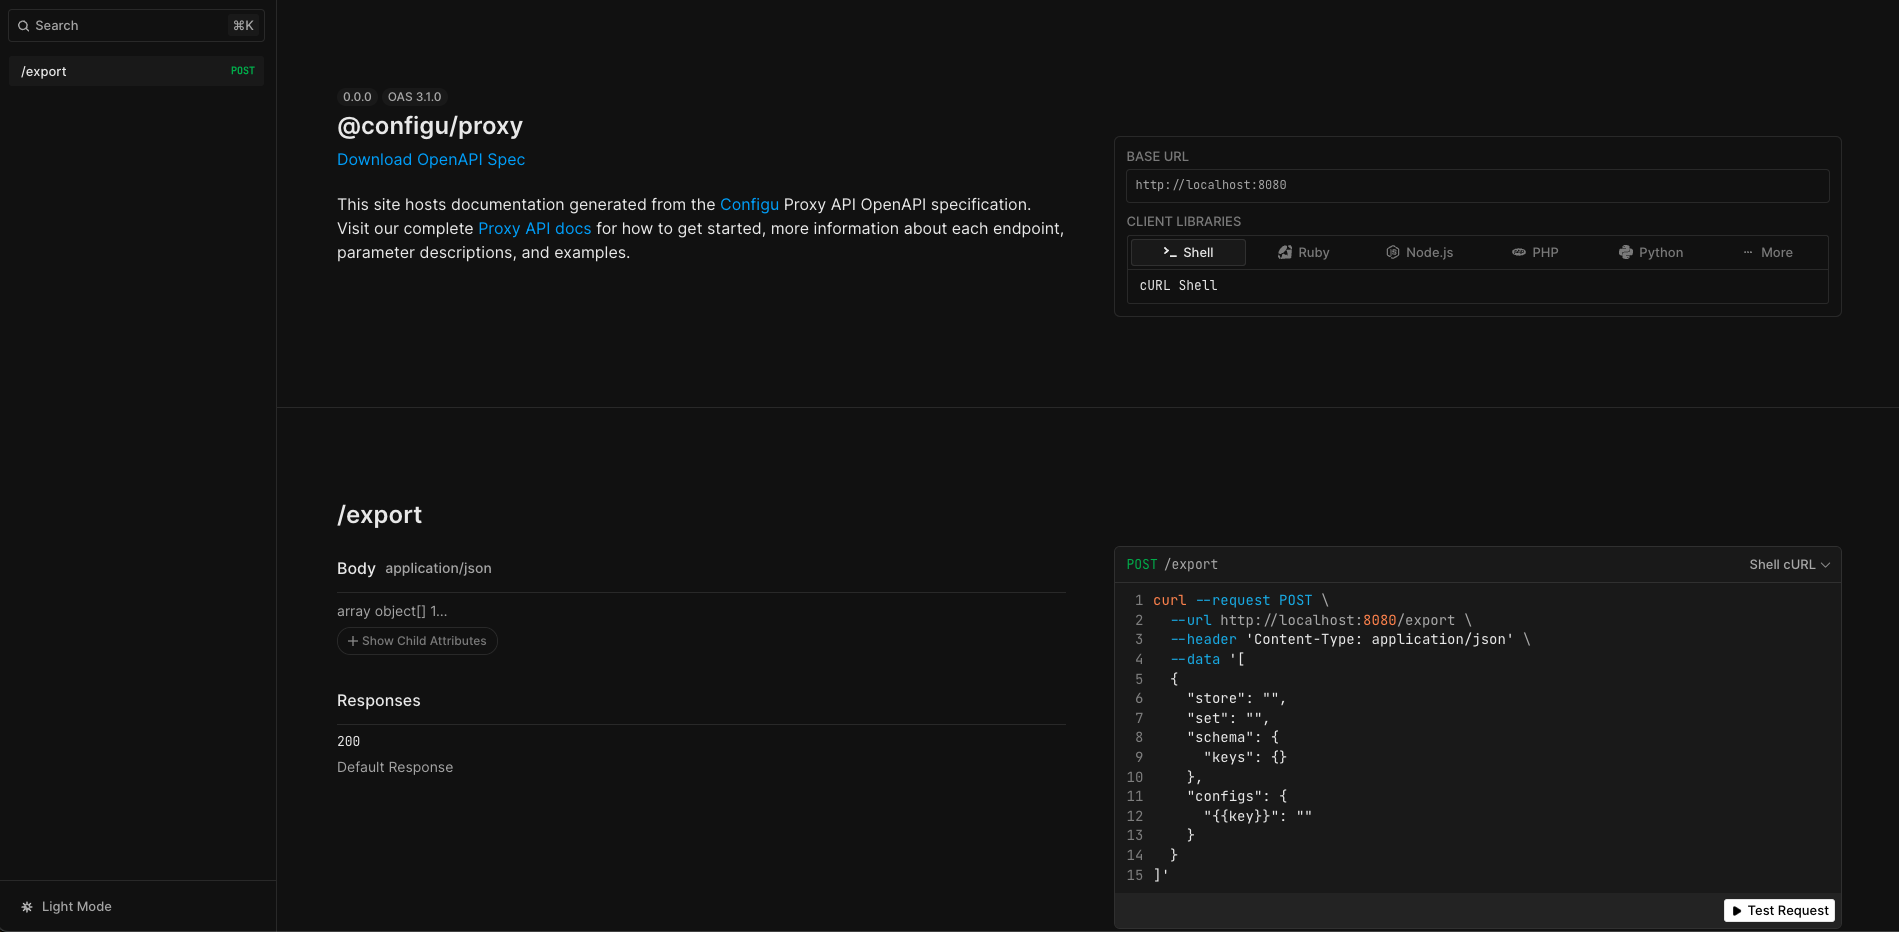Screen dimensions: 1899x932
Task: Click the sun icon next to Light Mode
Action: tap(27, 906)
